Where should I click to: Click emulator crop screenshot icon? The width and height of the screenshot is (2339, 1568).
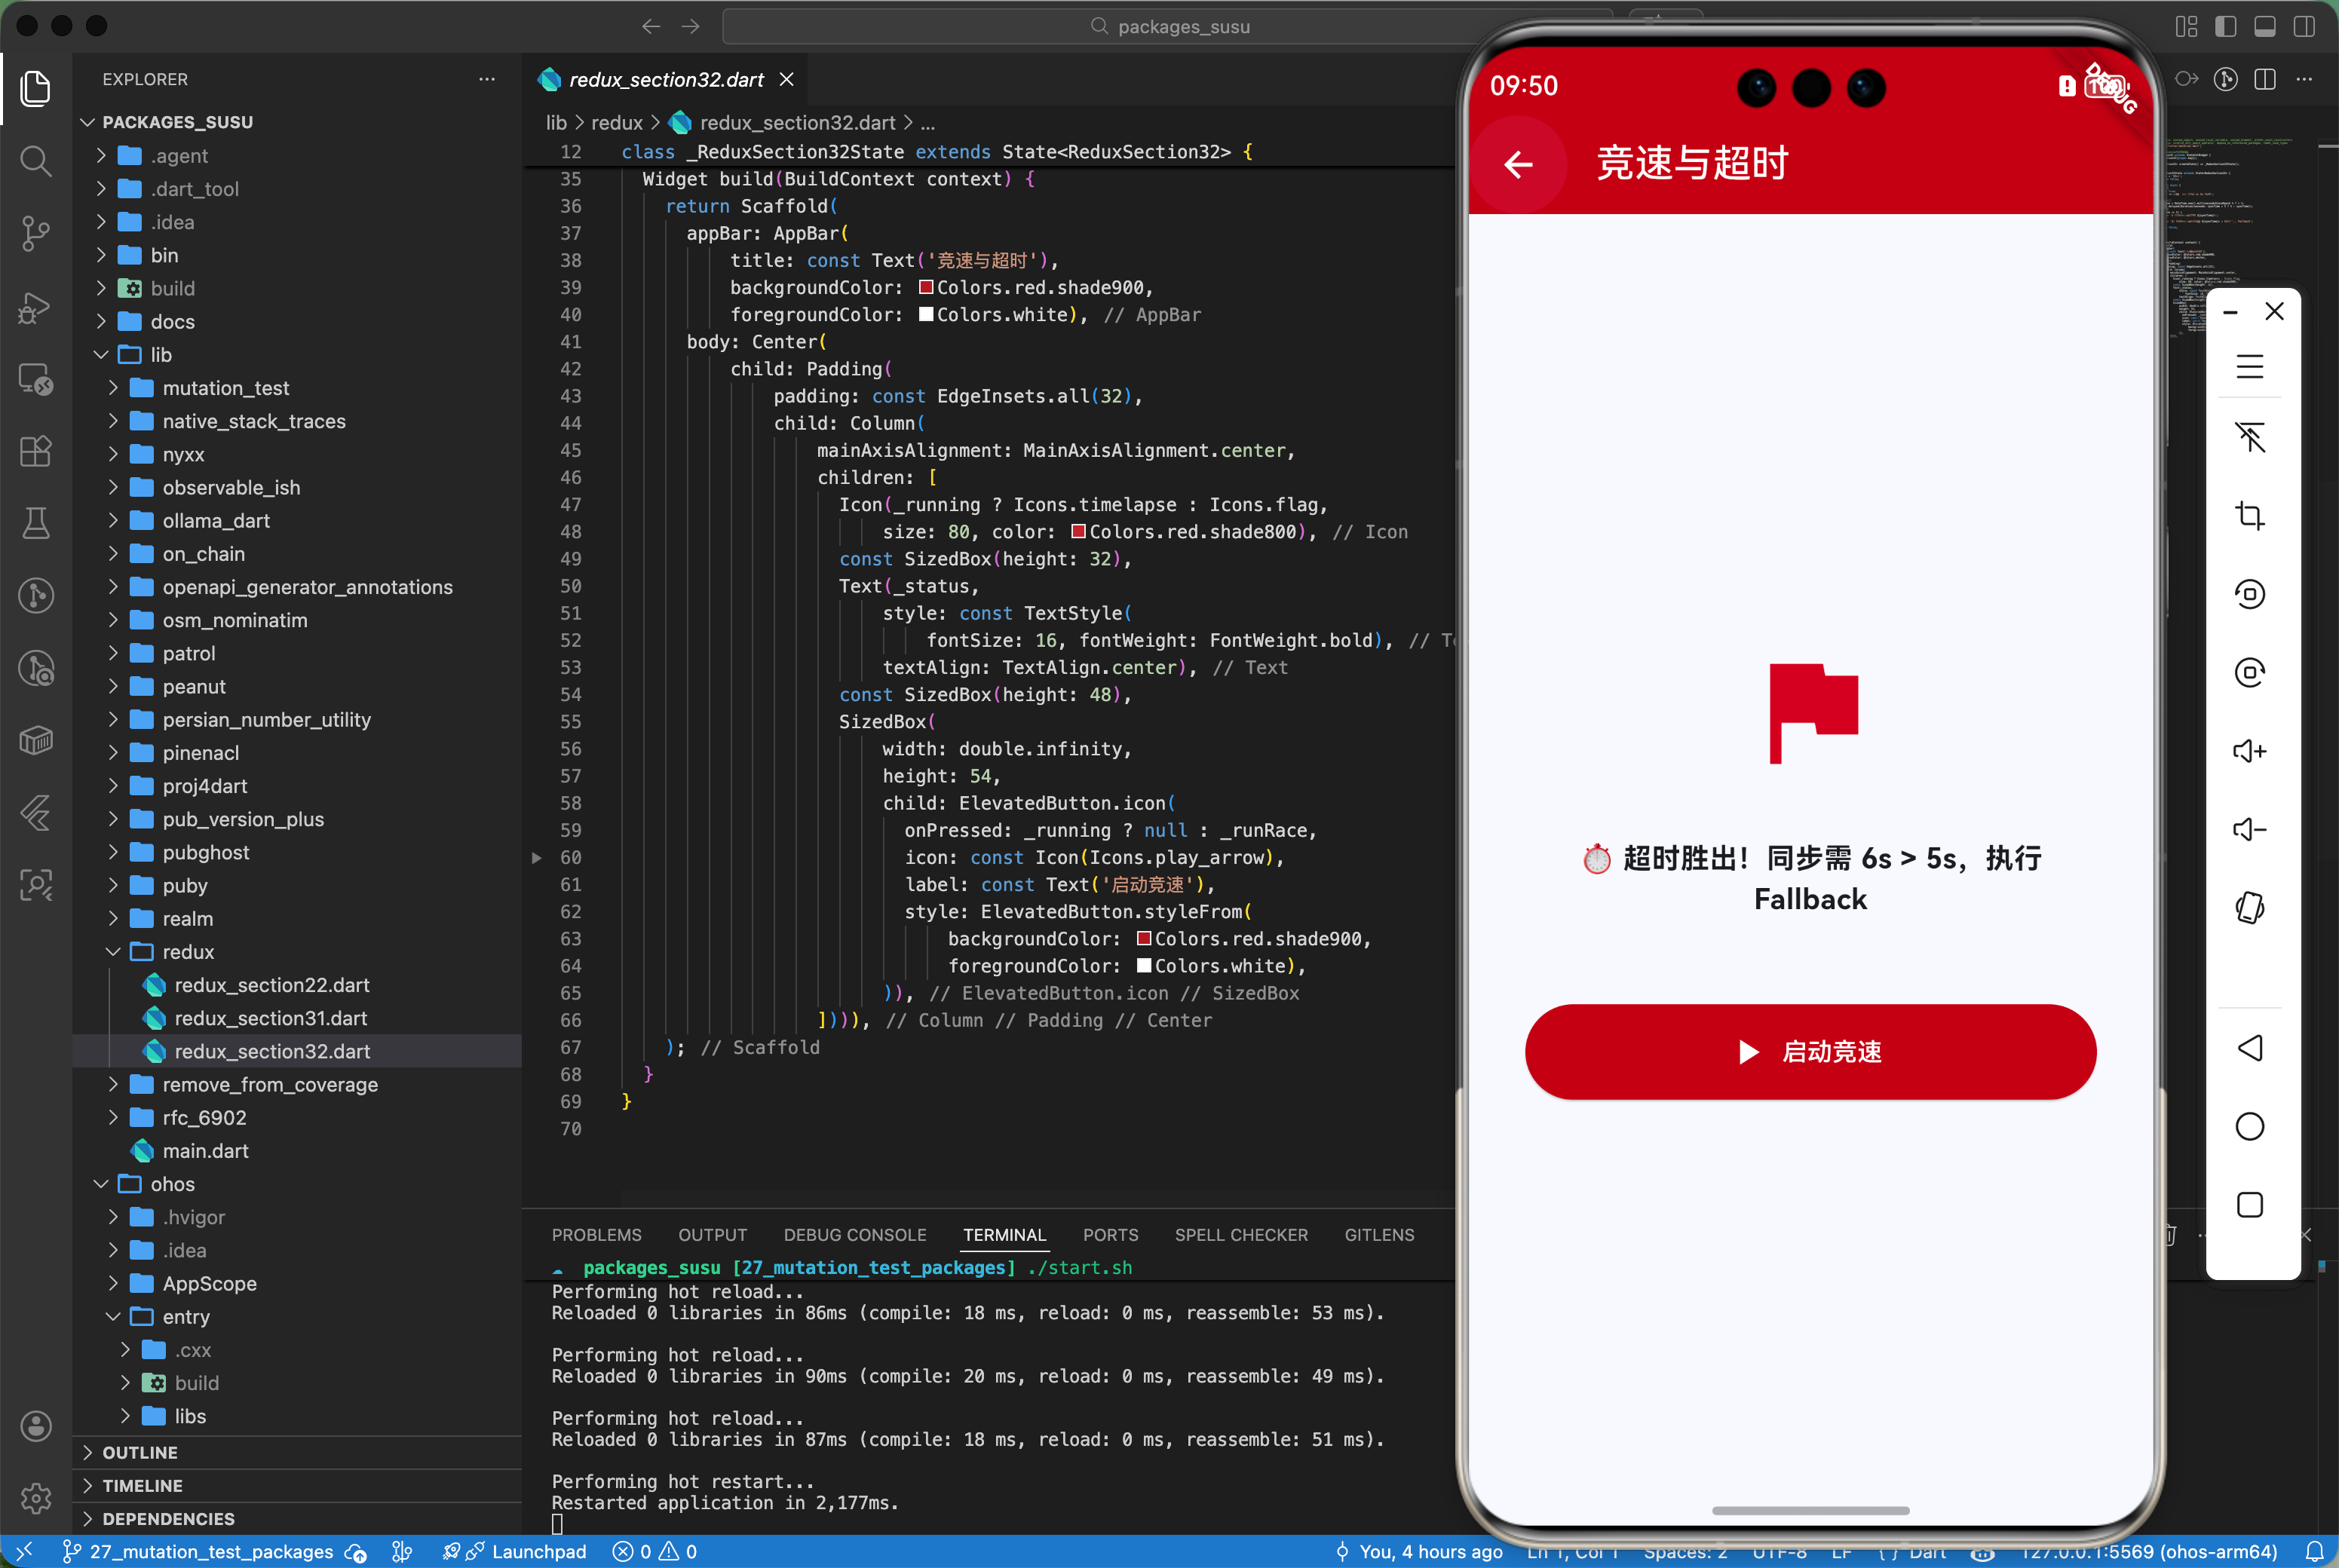point(2249,516)
